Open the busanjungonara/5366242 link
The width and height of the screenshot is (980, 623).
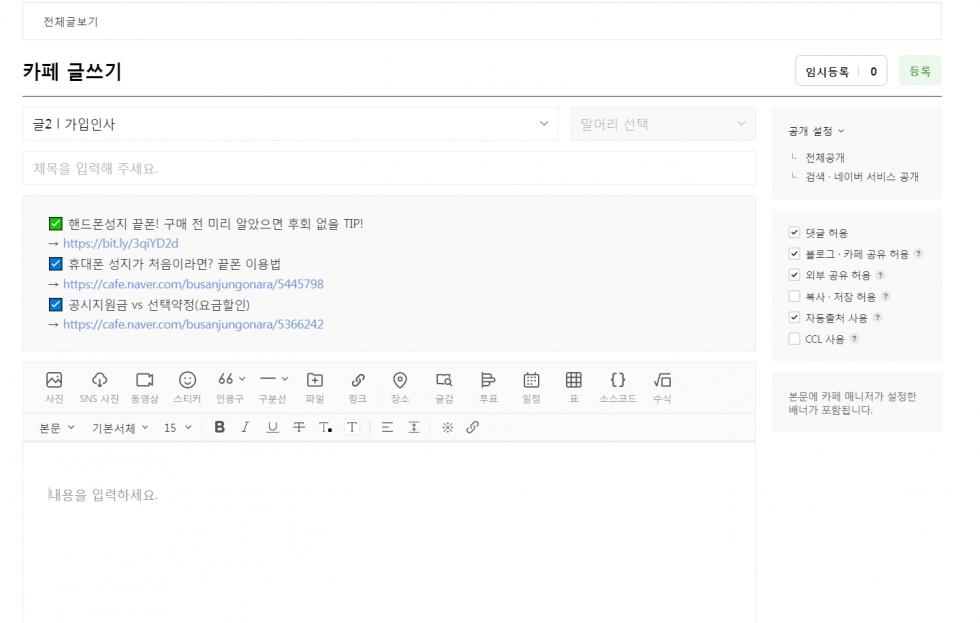click(x=193, y=324)
